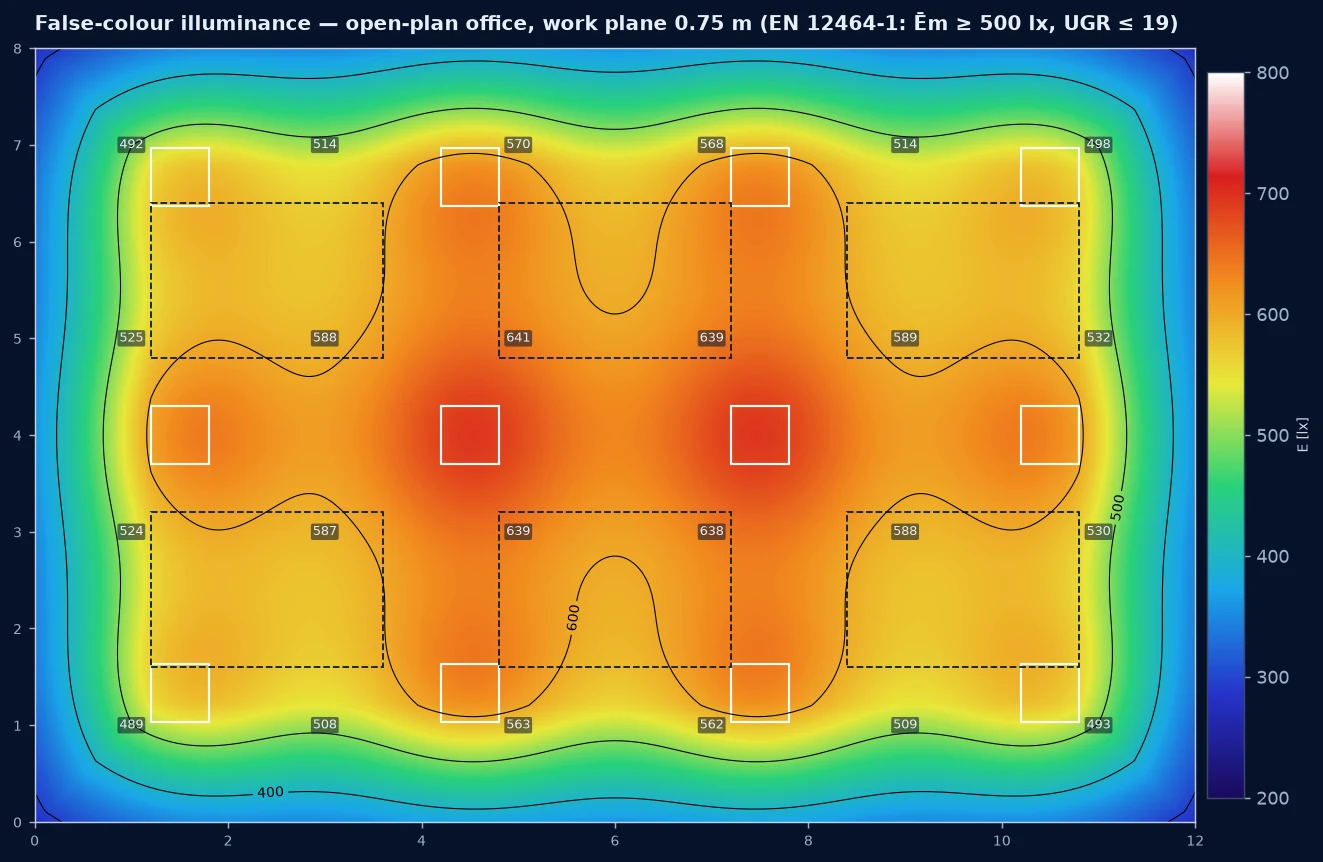The width and height of the screenshot is (1323, 862).
Task: Select the rotated 500 contour line label
Action: coord(1118,506)
